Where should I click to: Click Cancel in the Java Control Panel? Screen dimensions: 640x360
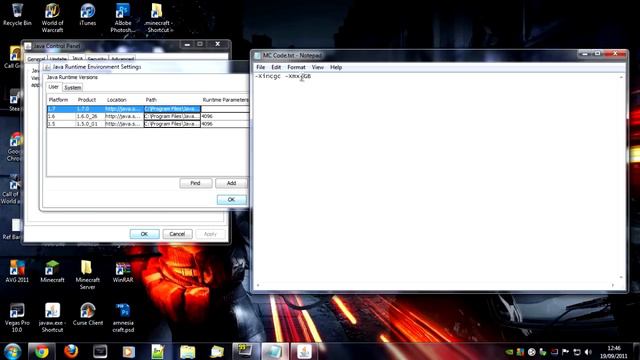click(x=177, y=234)
